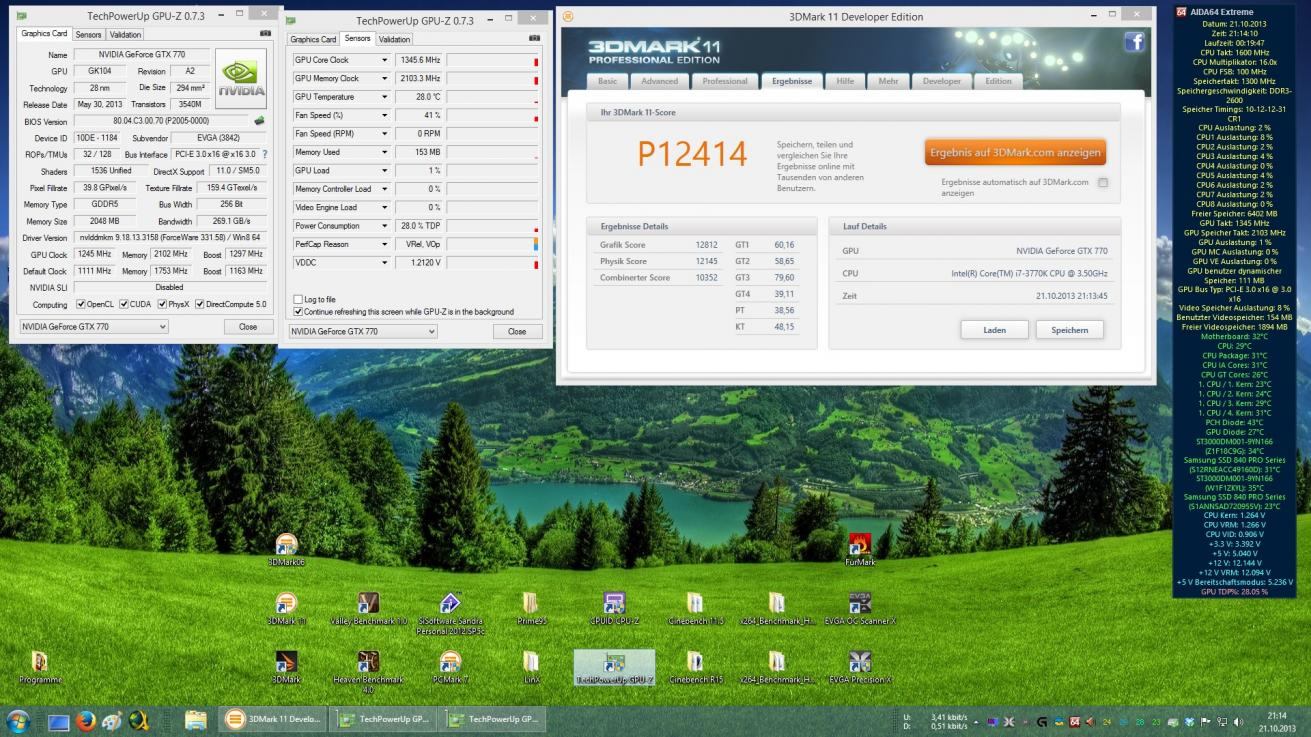Open the 3DMark 11 desktop shortcut
Viewport: 1311px width, 737px height.
[x=286, y=609]
